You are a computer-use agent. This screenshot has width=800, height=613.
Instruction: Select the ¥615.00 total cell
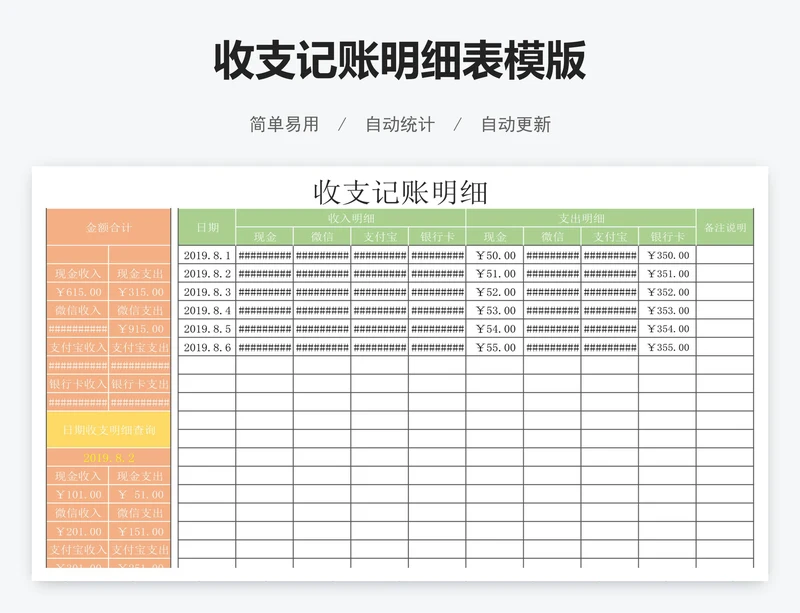[78, 292]
